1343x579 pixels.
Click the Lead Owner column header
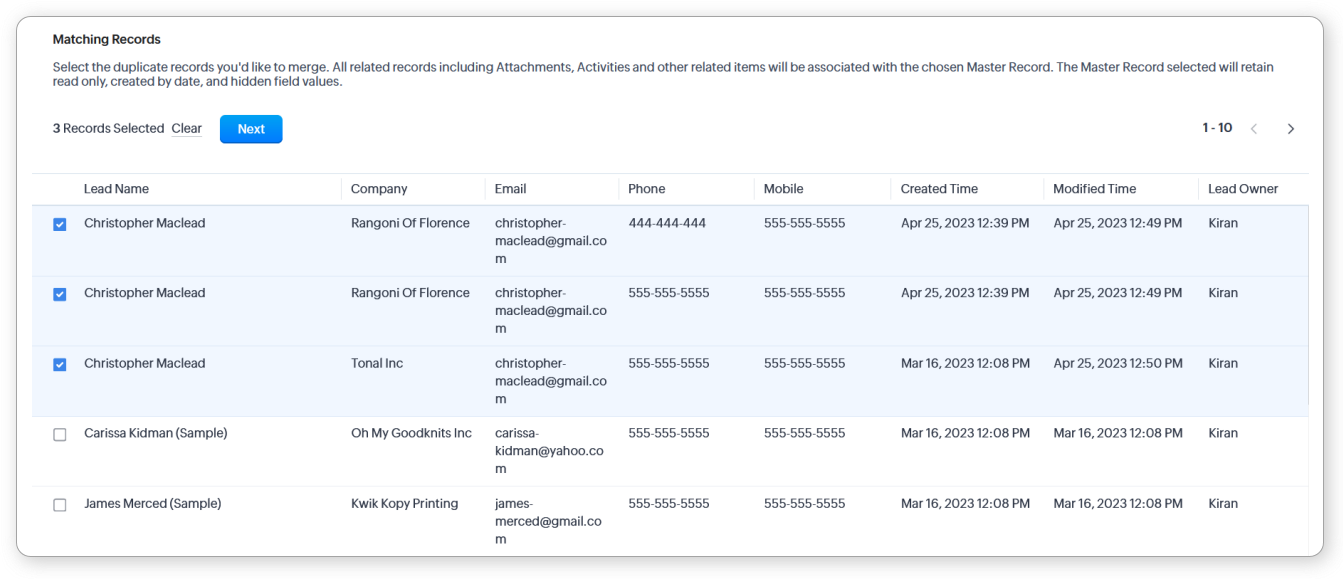[1243, 189]
